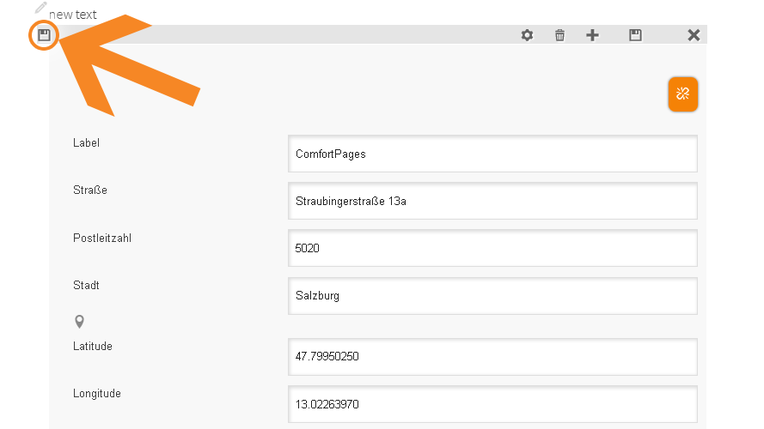Click the orange unlink button

click(x=683, y=94)
